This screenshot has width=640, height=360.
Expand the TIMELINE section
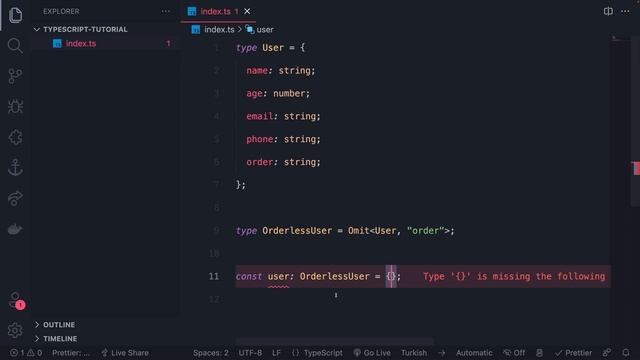tap(60, 339)
